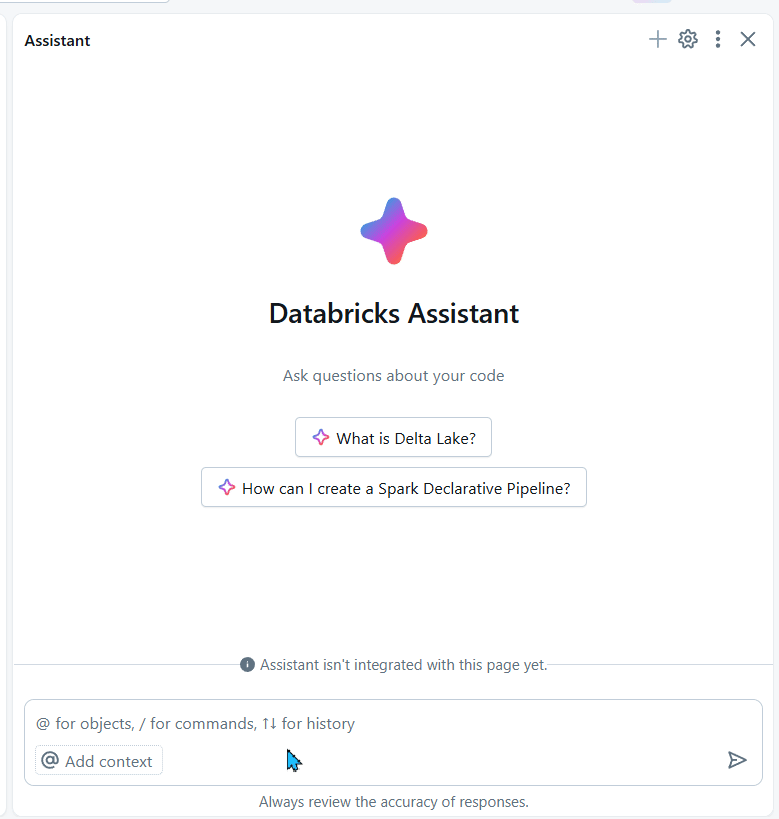Click the large Databricks Assistant star logo
The height and width of the screenshot is (819, 779).
pyautogui.click(x=394, y=231)
